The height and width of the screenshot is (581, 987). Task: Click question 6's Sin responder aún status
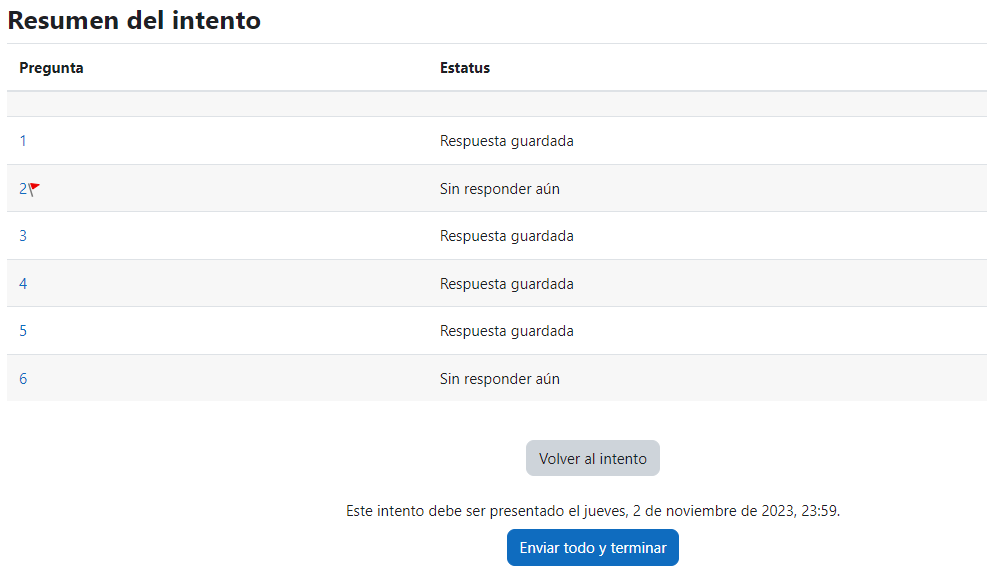click(x=499, y=379)
